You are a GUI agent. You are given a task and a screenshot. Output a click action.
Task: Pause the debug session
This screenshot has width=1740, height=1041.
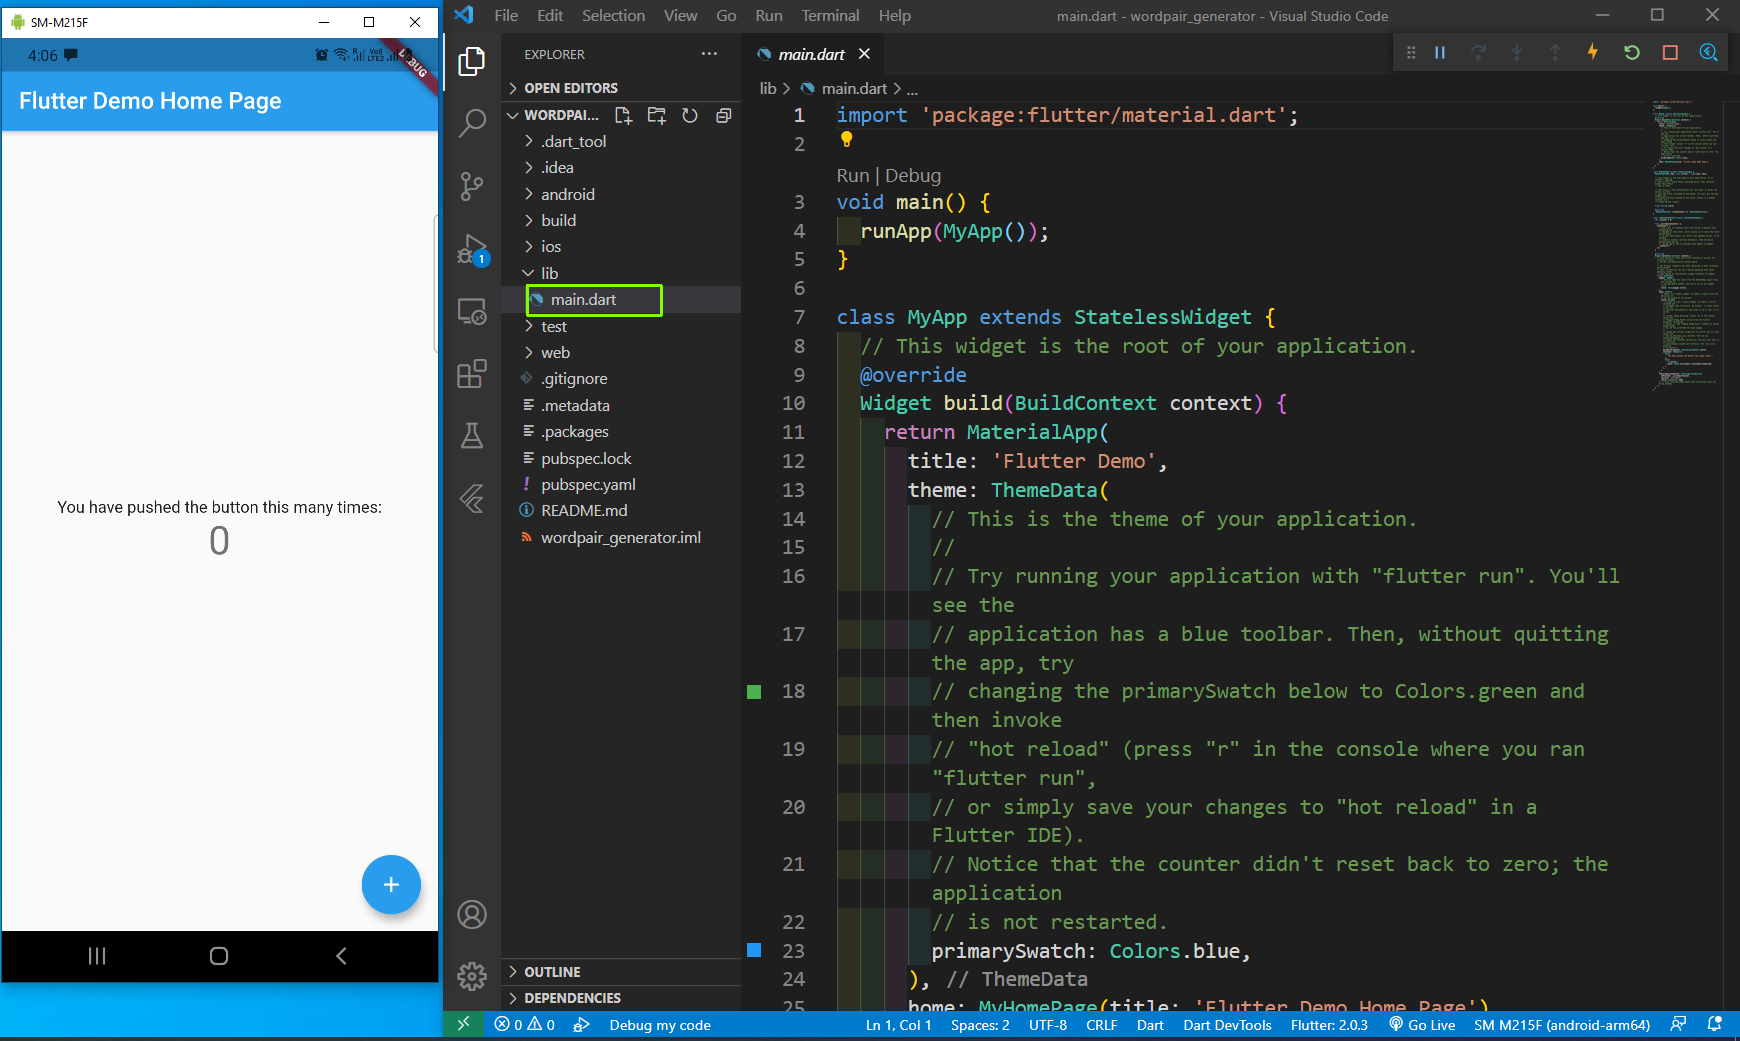click(x=1440, y=53)
